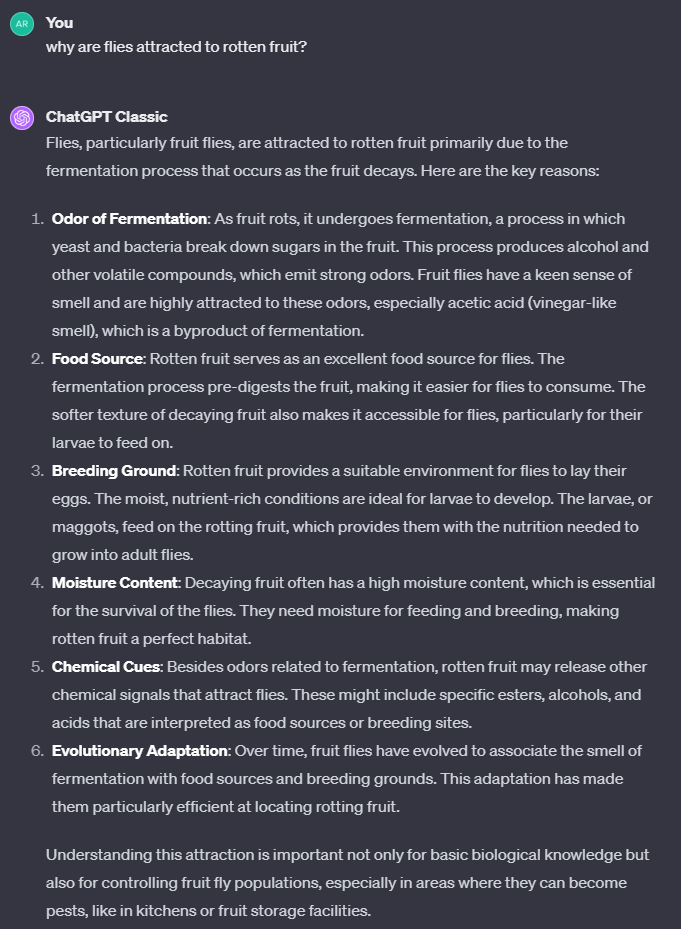Click the green AR user avatar
The height and width of the screenshot is (929, 681).
pos(22,23)
